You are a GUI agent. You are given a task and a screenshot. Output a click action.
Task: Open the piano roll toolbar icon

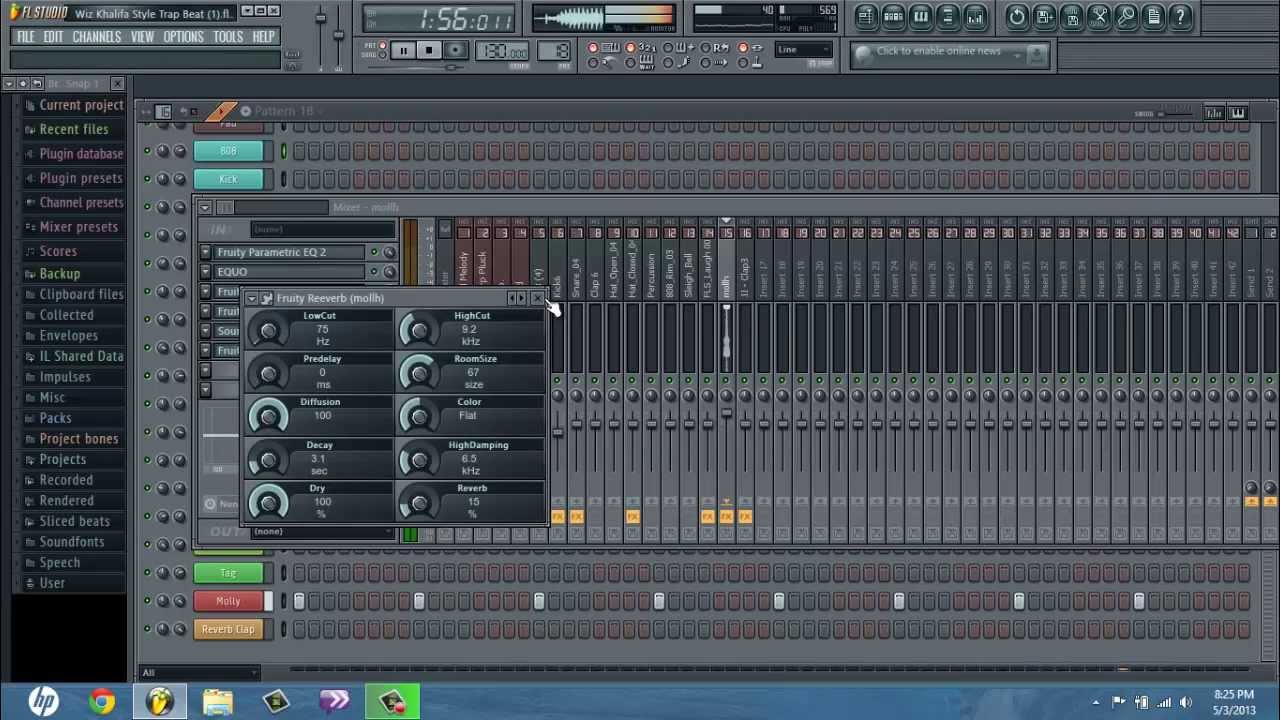[x=920, y=16]
